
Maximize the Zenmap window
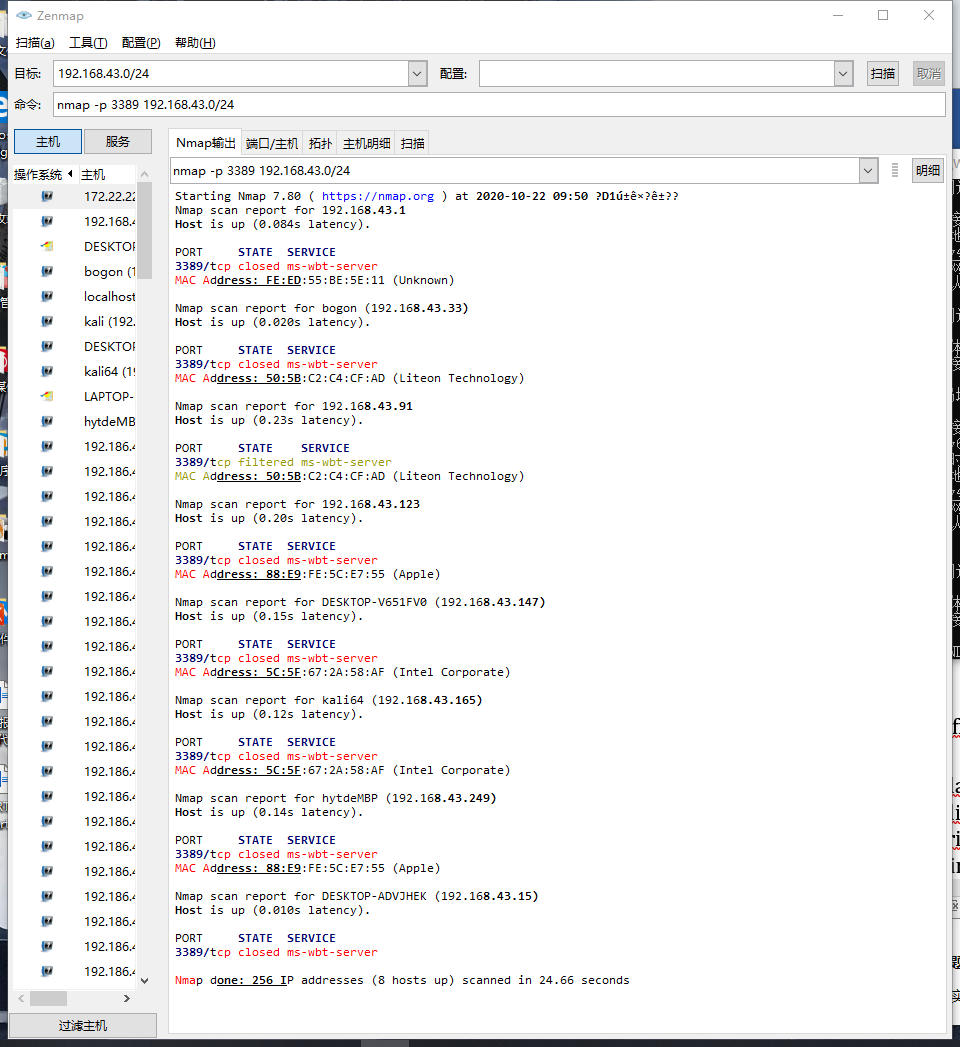[x=883, y=15]
